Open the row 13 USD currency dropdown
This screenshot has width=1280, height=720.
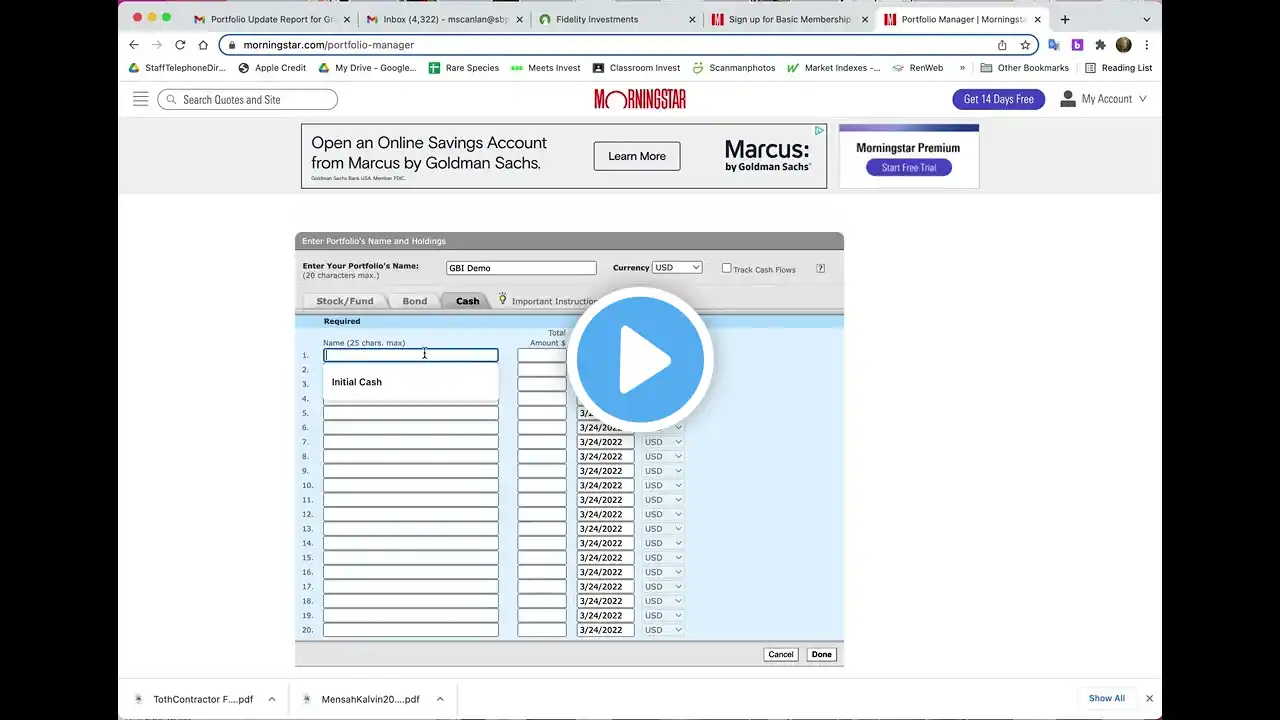[664, 529]
